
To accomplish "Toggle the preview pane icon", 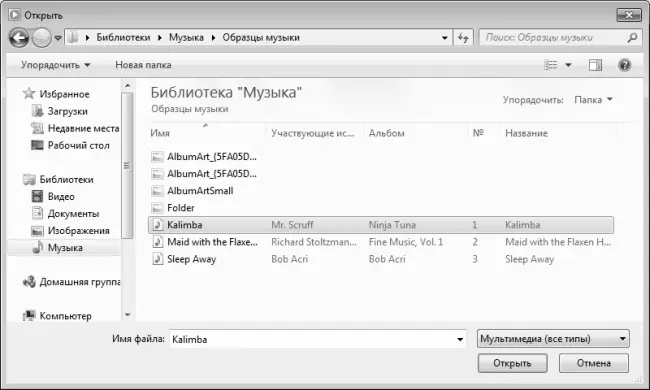I will [595, 65].
